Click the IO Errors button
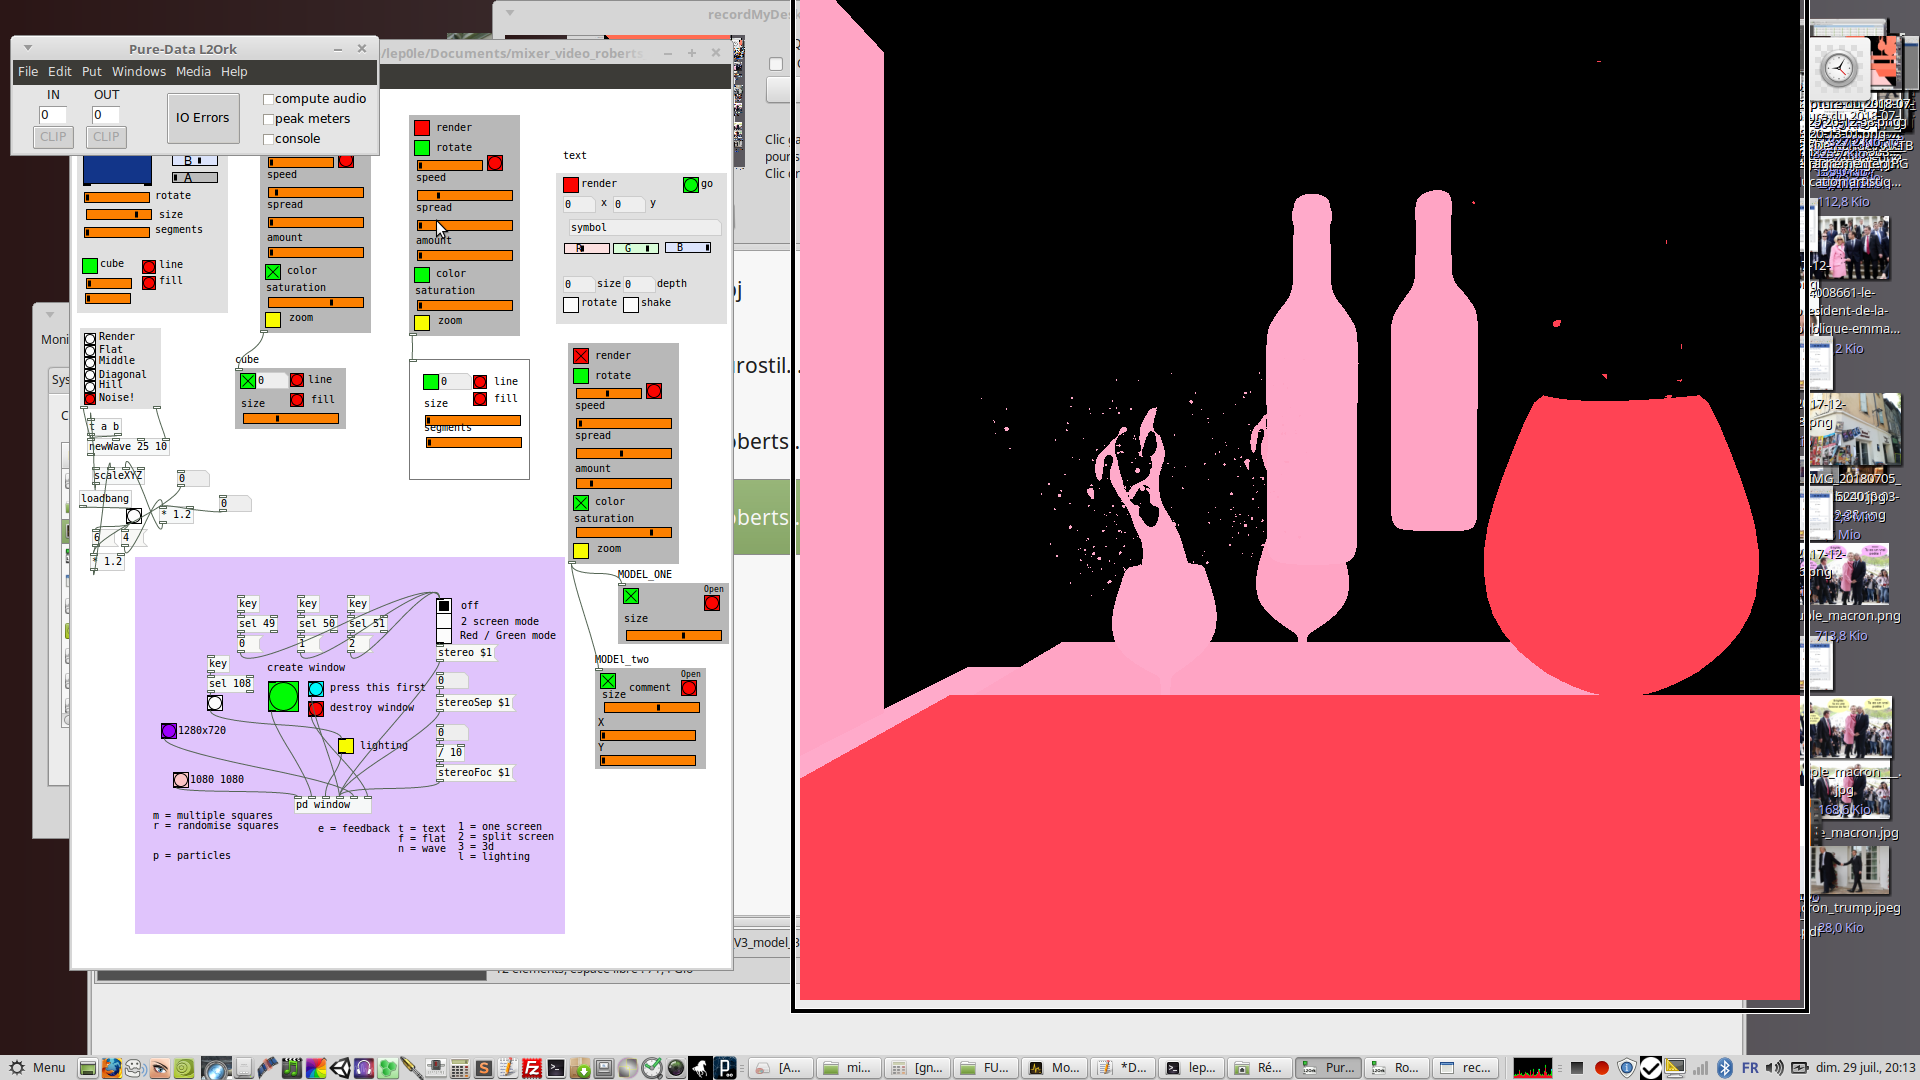 coord(203,118)
